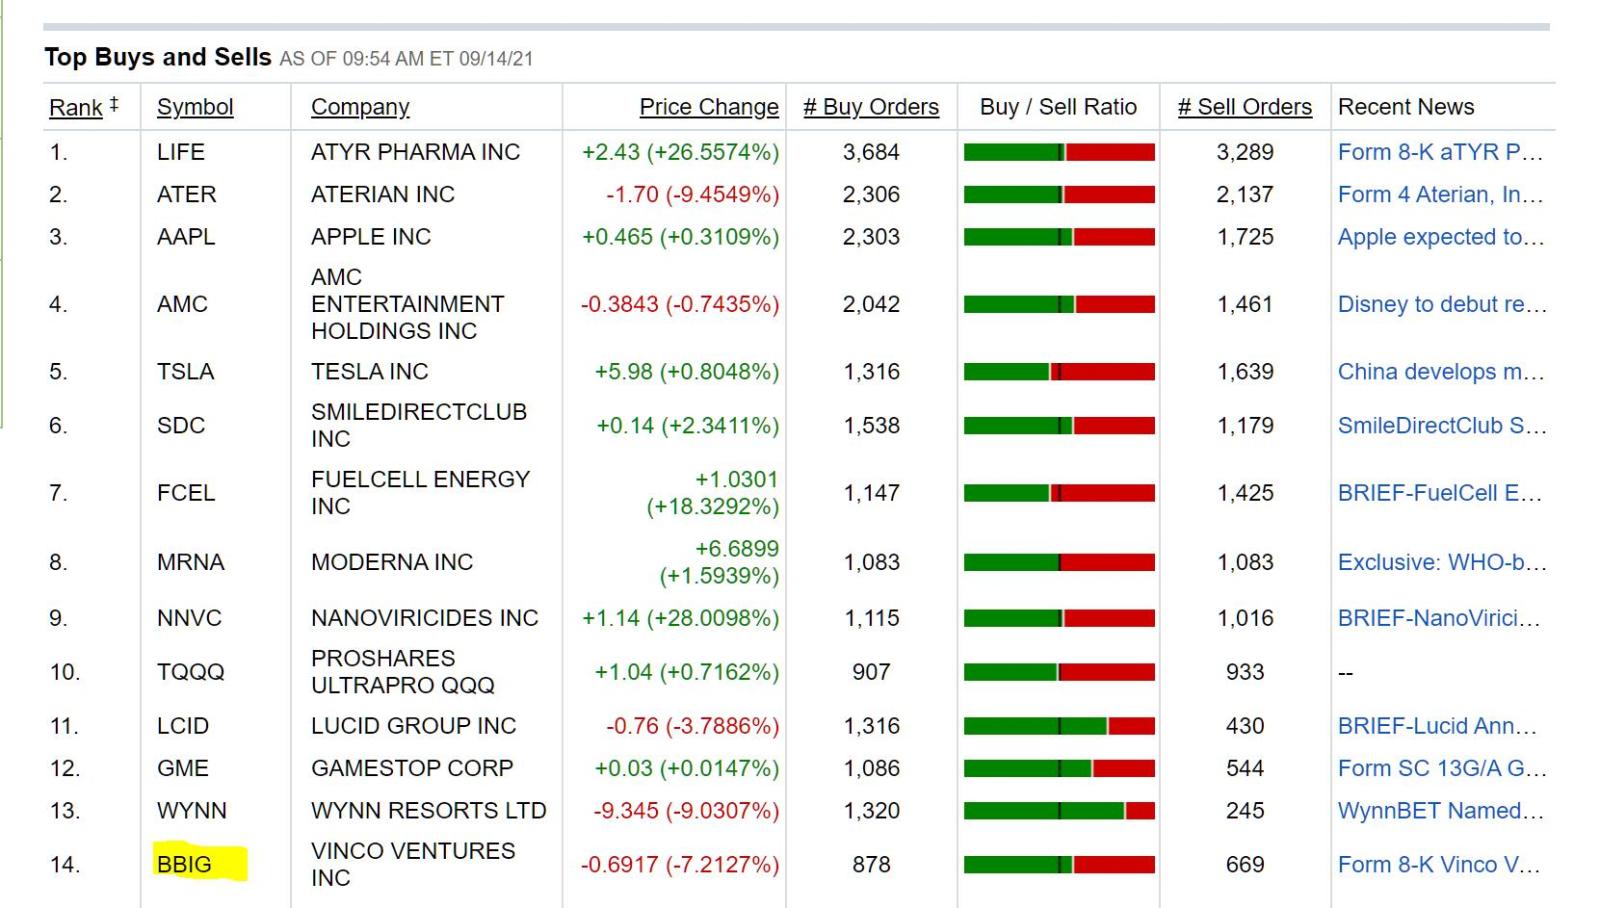Open the Disney to debut news link
This screenshot has width=1600, height=908.
pos(1442,304)
